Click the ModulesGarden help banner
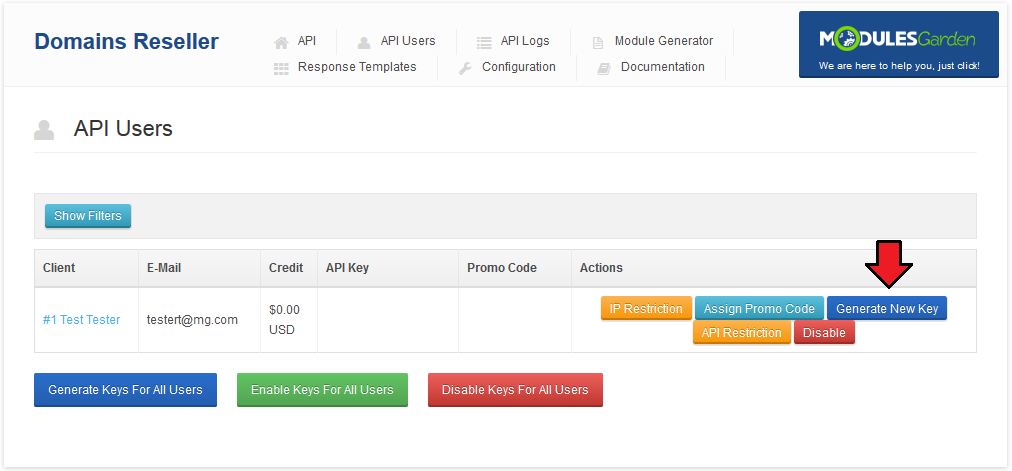Viewport: 1012px width, 471px height. tap(898, 45)
